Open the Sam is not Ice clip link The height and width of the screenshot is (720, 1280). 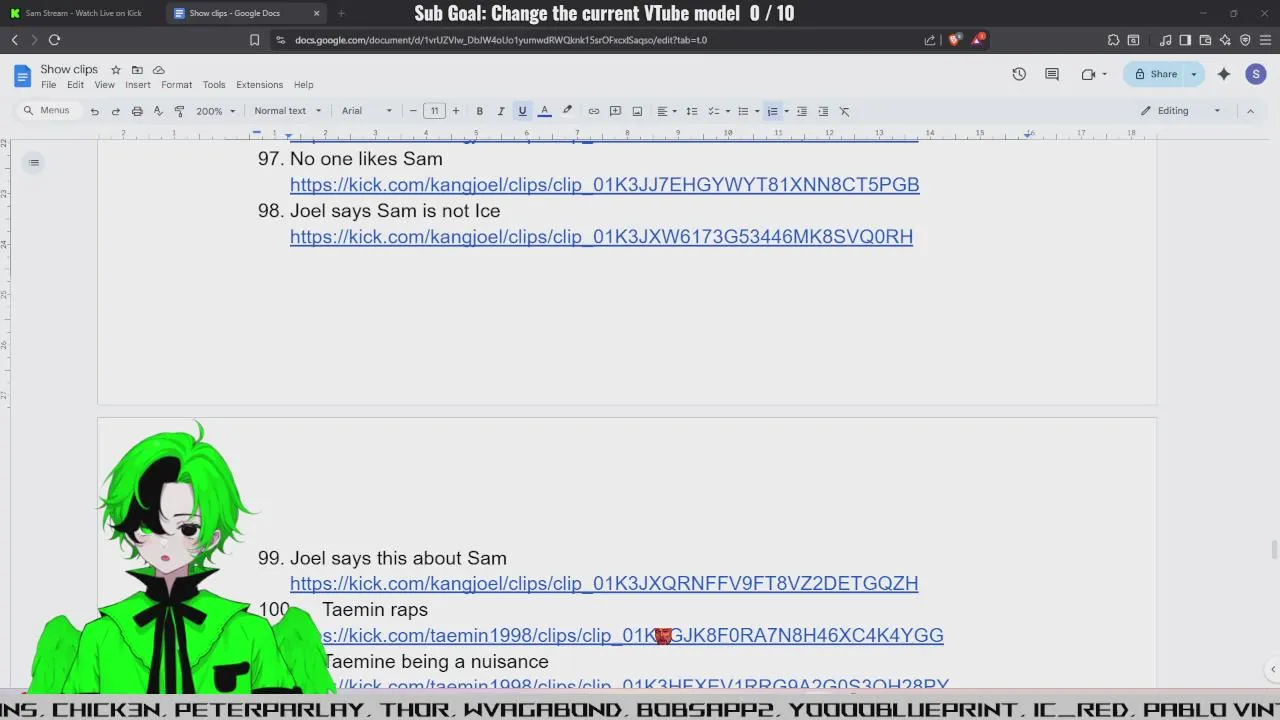[601, 237]
